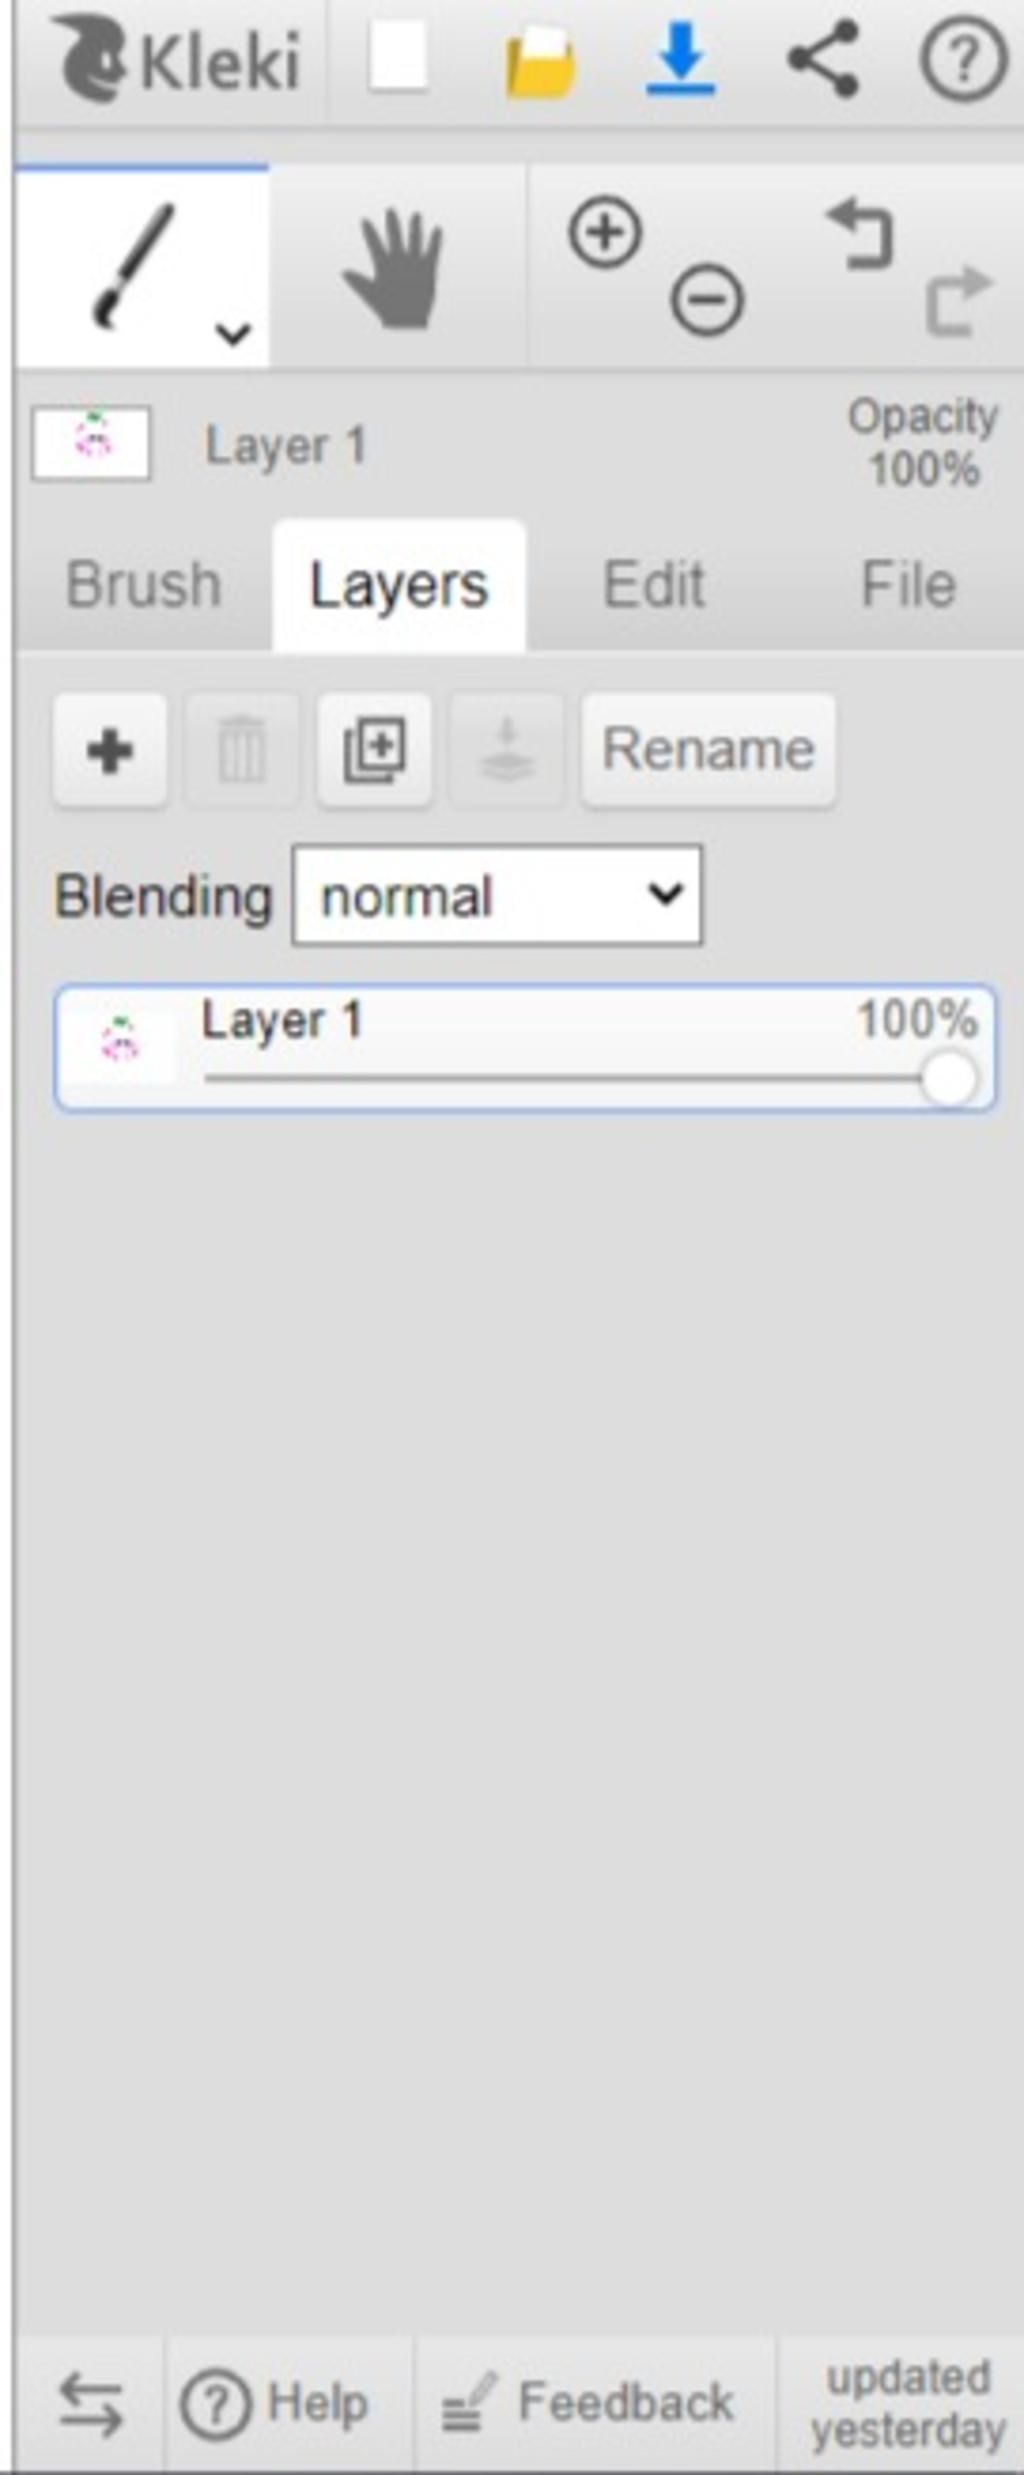Screen dimensions: 1024x2475
Task: Click the zoom out icon
Action: tap(707, 300)
